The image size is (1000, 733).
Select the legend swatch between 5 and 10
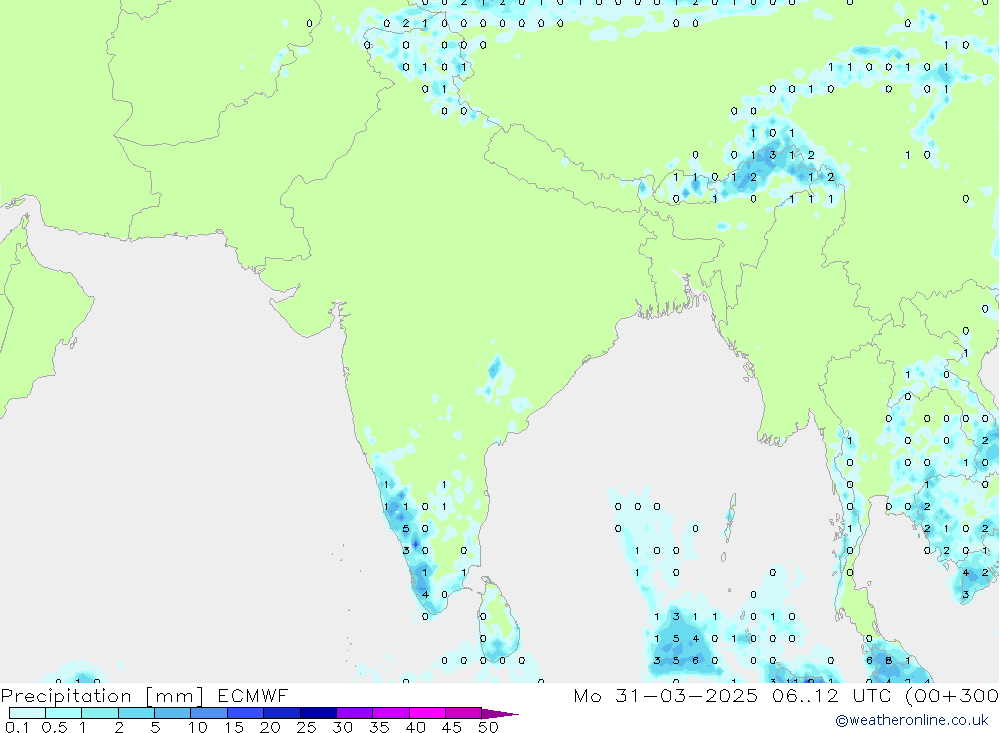[173, 713]
